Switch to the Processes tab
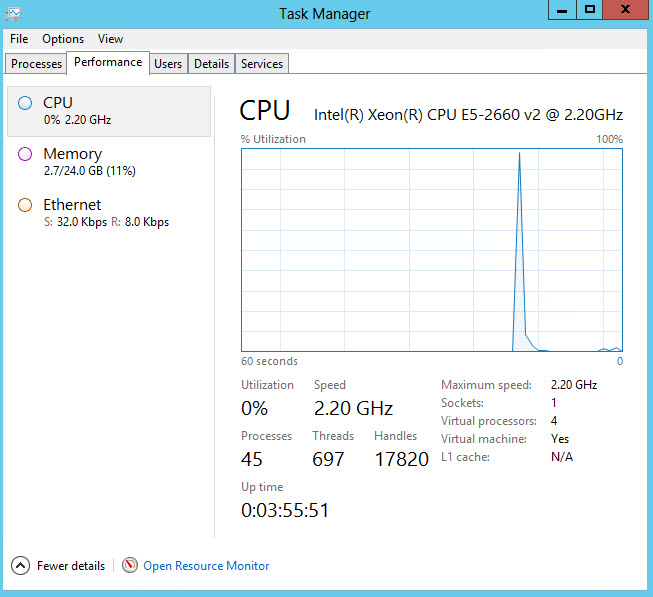This screenshot has width=653, height=597. 37,64
